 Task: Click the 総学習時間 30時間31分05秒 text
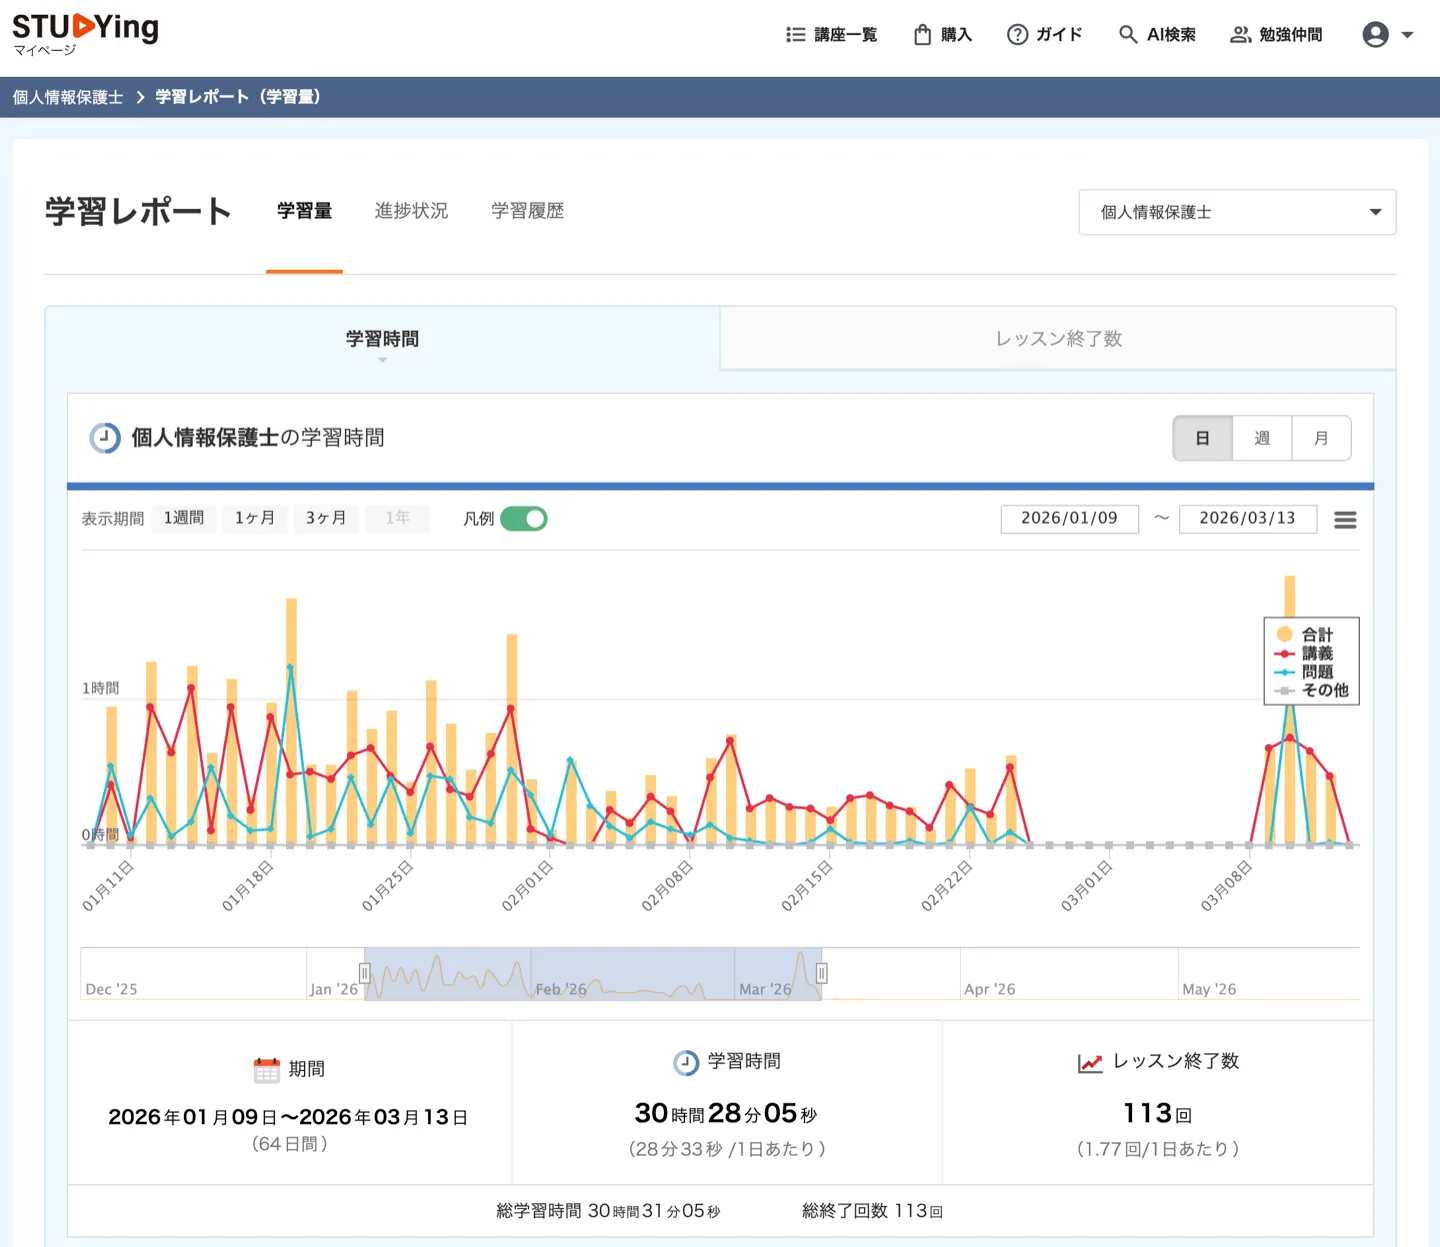(x=608, y=1211)
